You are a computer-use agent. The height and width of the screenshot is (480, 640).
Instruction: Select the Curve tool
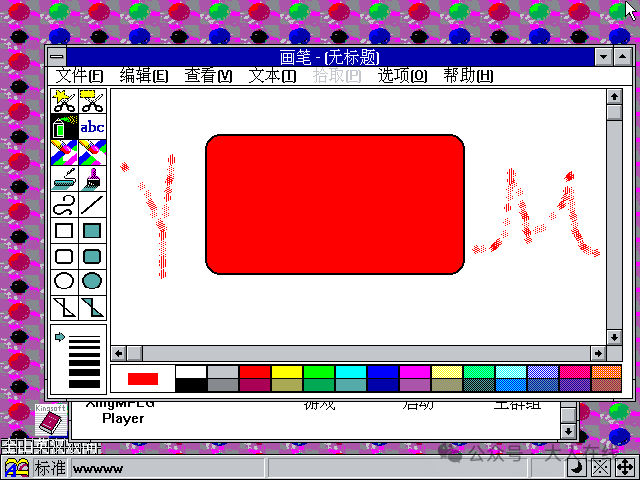coord(64,205)
